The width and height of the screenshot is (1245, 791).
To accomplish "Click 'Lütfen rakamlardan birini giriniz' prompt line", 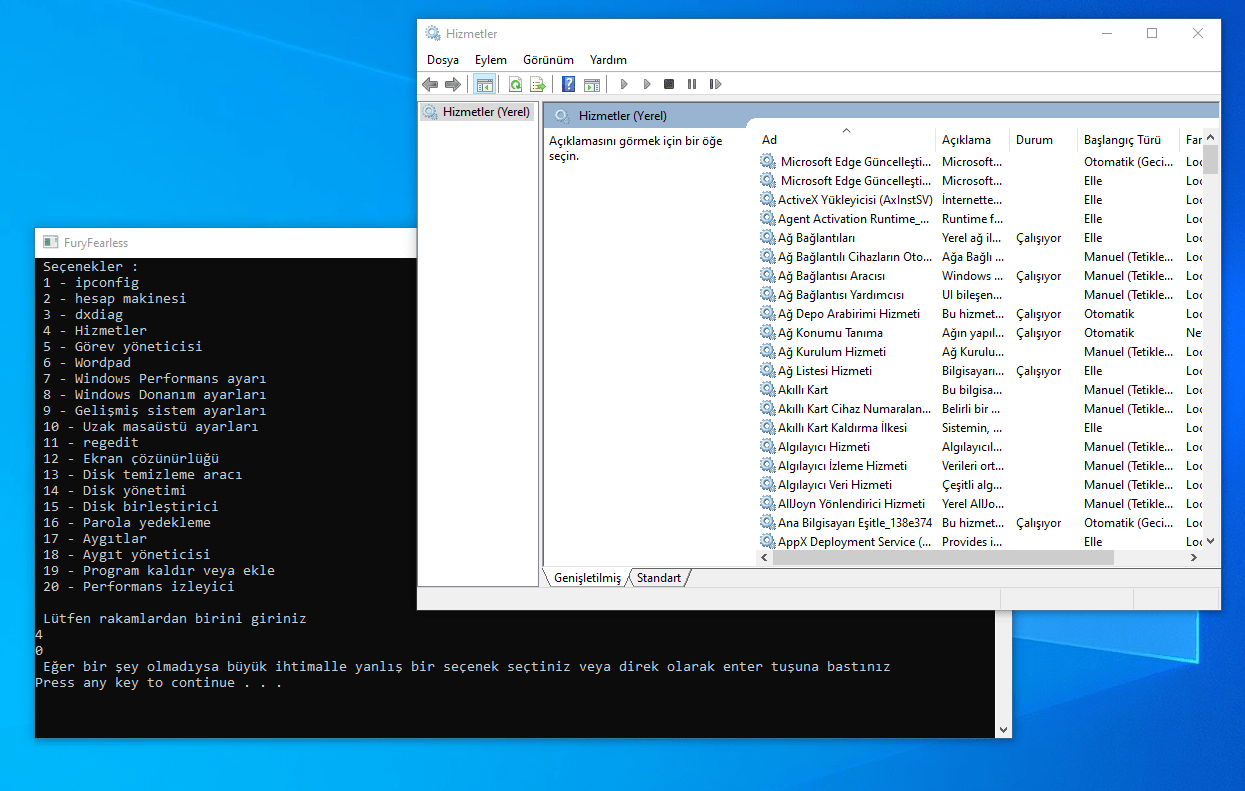I will click(x=175, y=618).
